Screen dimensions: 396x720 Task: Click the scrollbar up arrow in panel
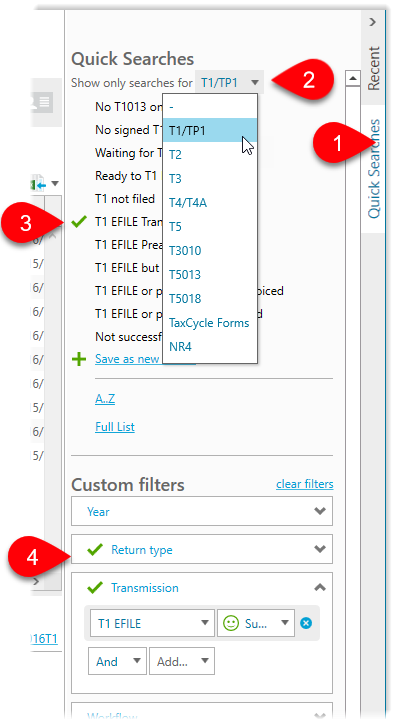point(352,79)
